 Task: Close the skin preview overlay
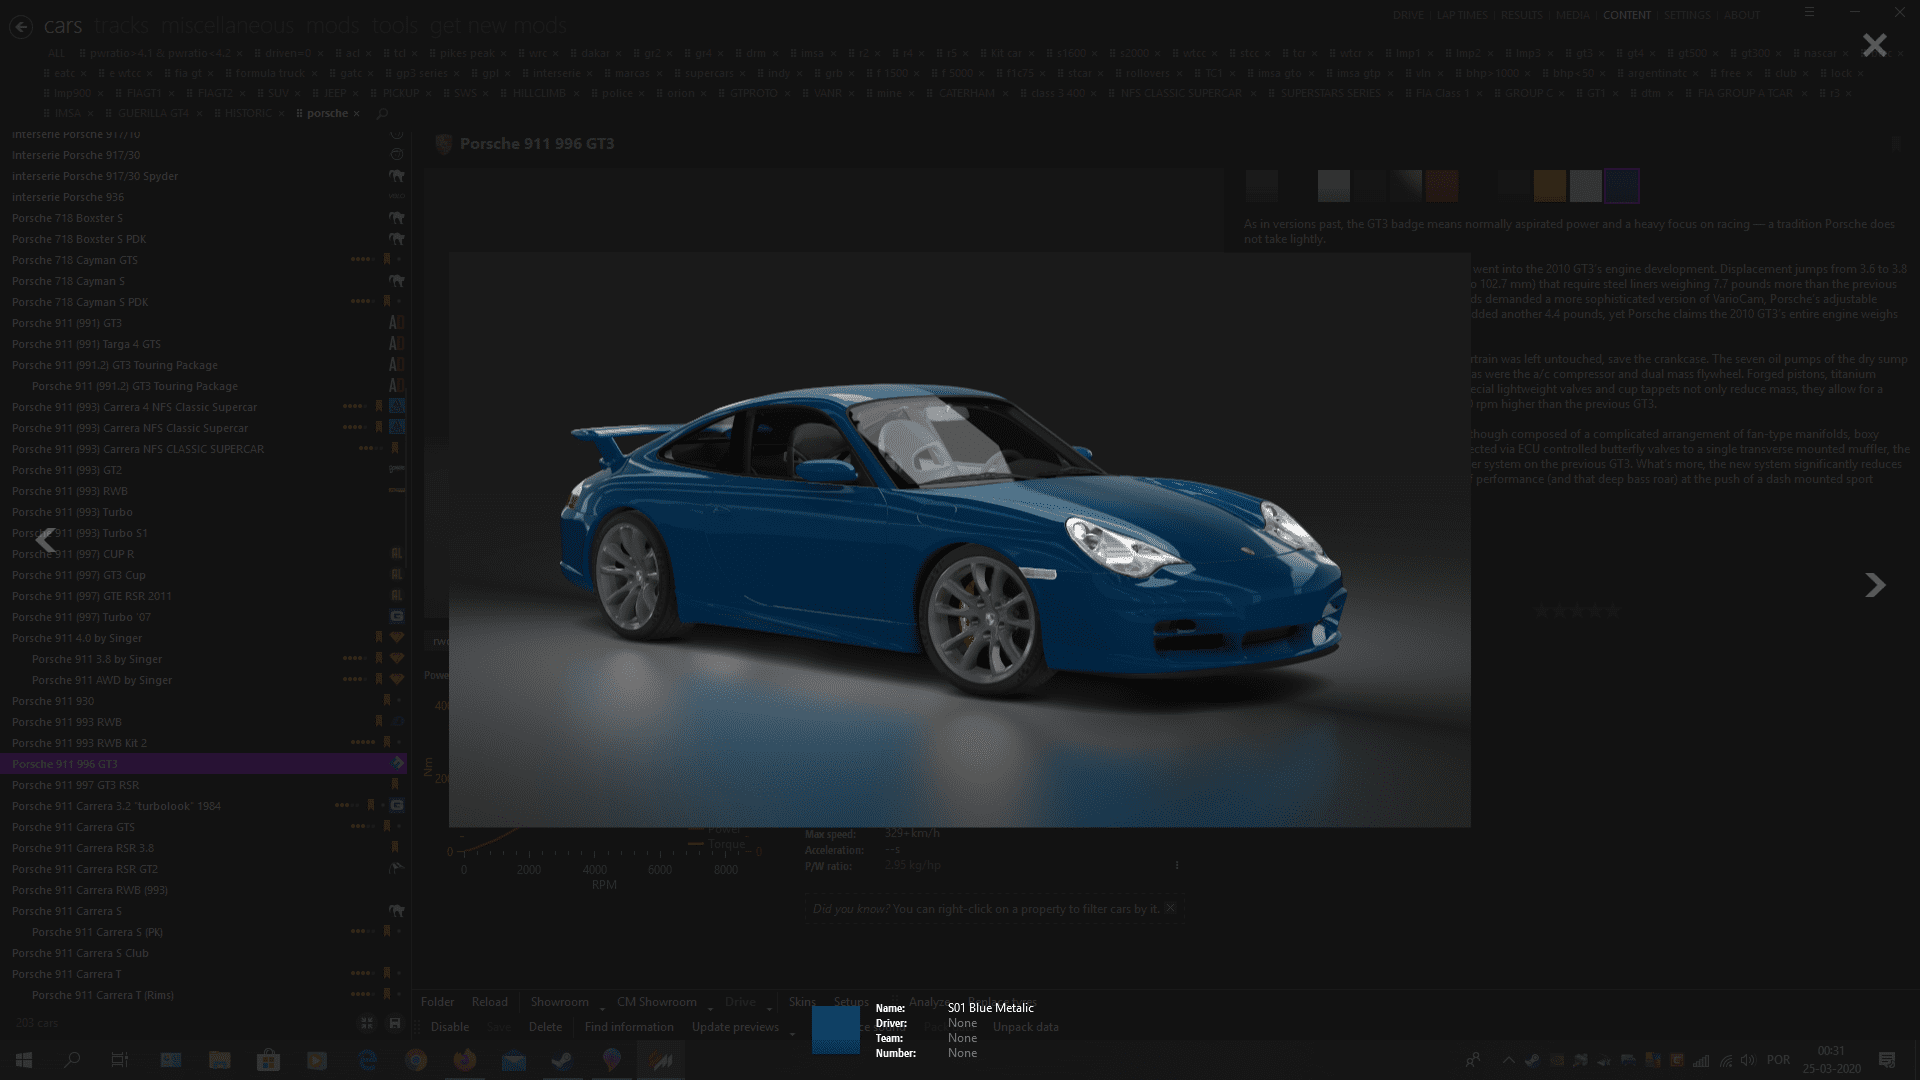click(1874, 45)
